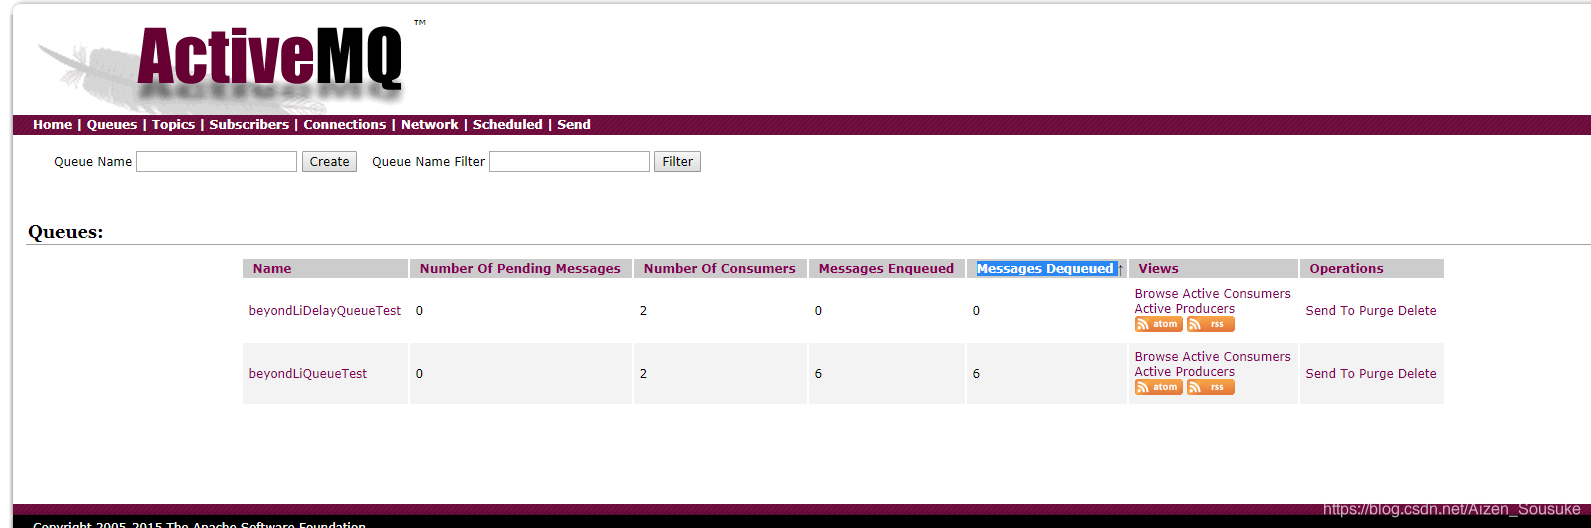
Task: Click the Create queue button
Action: click(329, 162)
